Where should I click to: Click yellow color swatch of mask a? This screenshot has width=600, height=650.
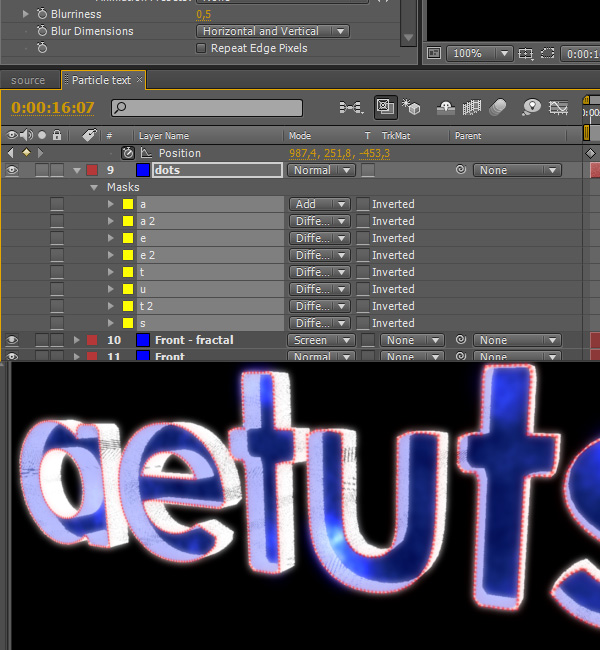[128, 204]
